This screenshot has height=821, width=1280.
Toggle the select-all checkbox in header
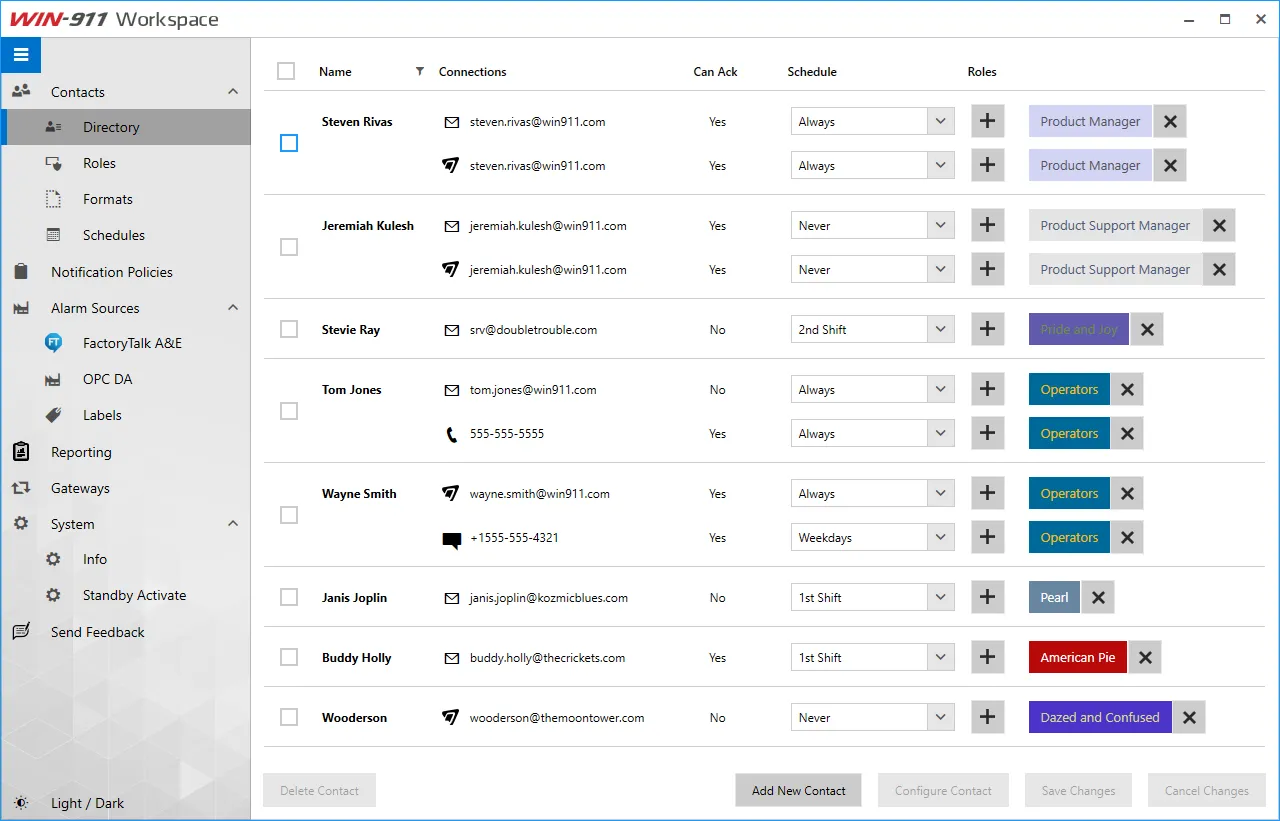point(286,71)
